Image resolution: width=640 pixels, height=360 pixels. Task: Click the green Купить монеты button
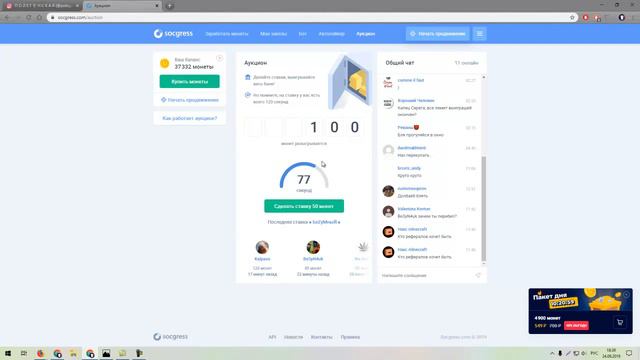tap(189, 81)
